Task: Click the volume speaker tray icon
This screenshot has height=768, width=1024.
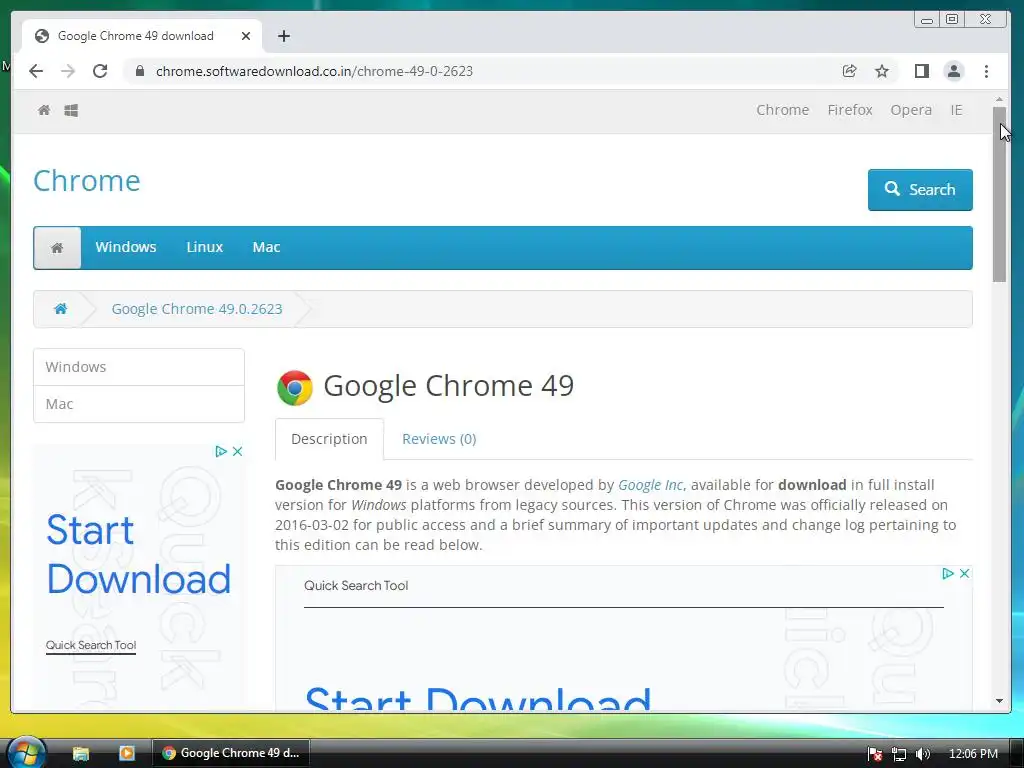Action: coord(923,754)
